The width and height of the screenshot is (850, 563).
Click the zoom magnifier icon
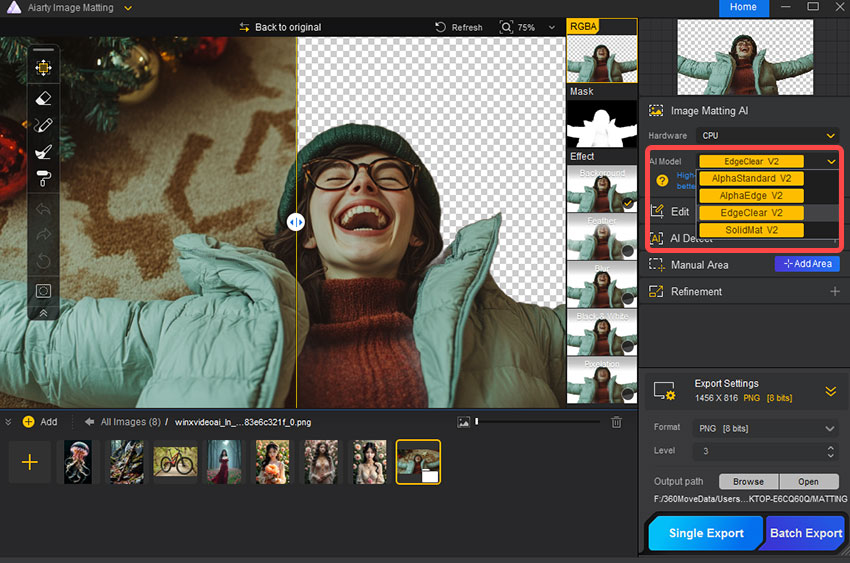[x=506, y=27]
